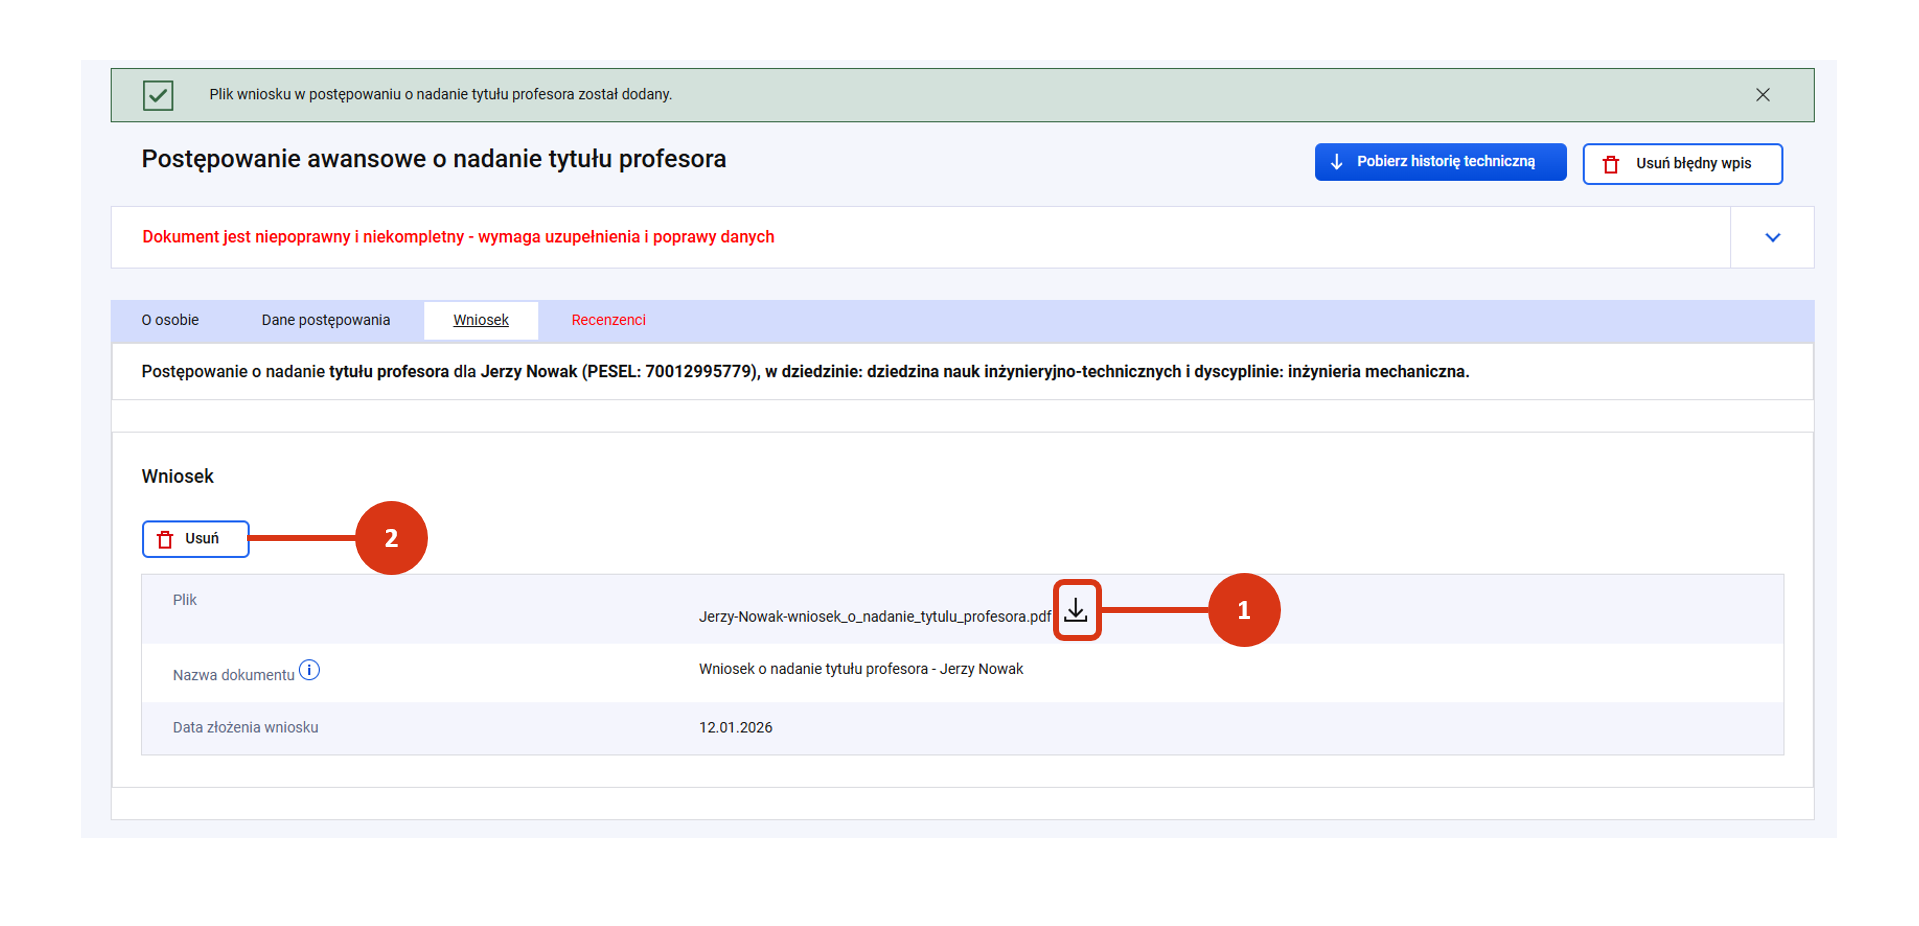Screen dimensions: 1919x926
Task: Click the Postępowanie awansowe page heading
Action: coord(433,159)
